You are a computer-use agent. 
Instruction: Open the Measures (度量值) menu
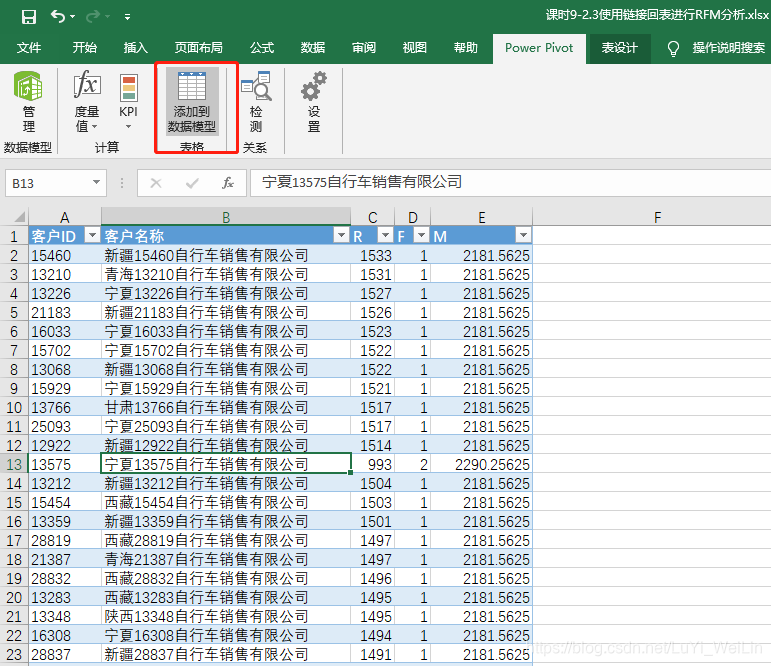(87, 102)
